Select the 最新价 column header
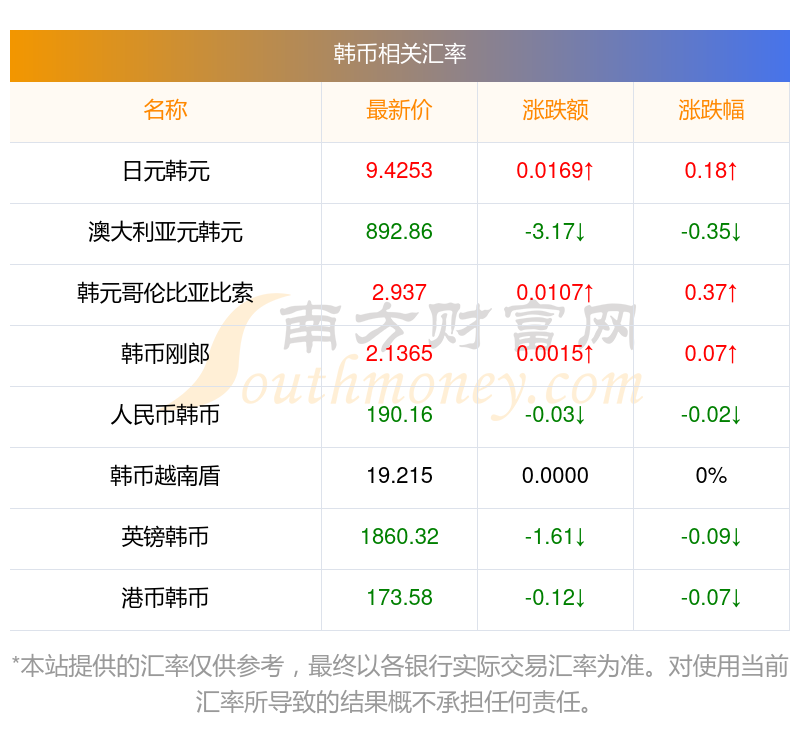This screenshot has height=733, width=800. pyautogui.click(x=399, y=110)
